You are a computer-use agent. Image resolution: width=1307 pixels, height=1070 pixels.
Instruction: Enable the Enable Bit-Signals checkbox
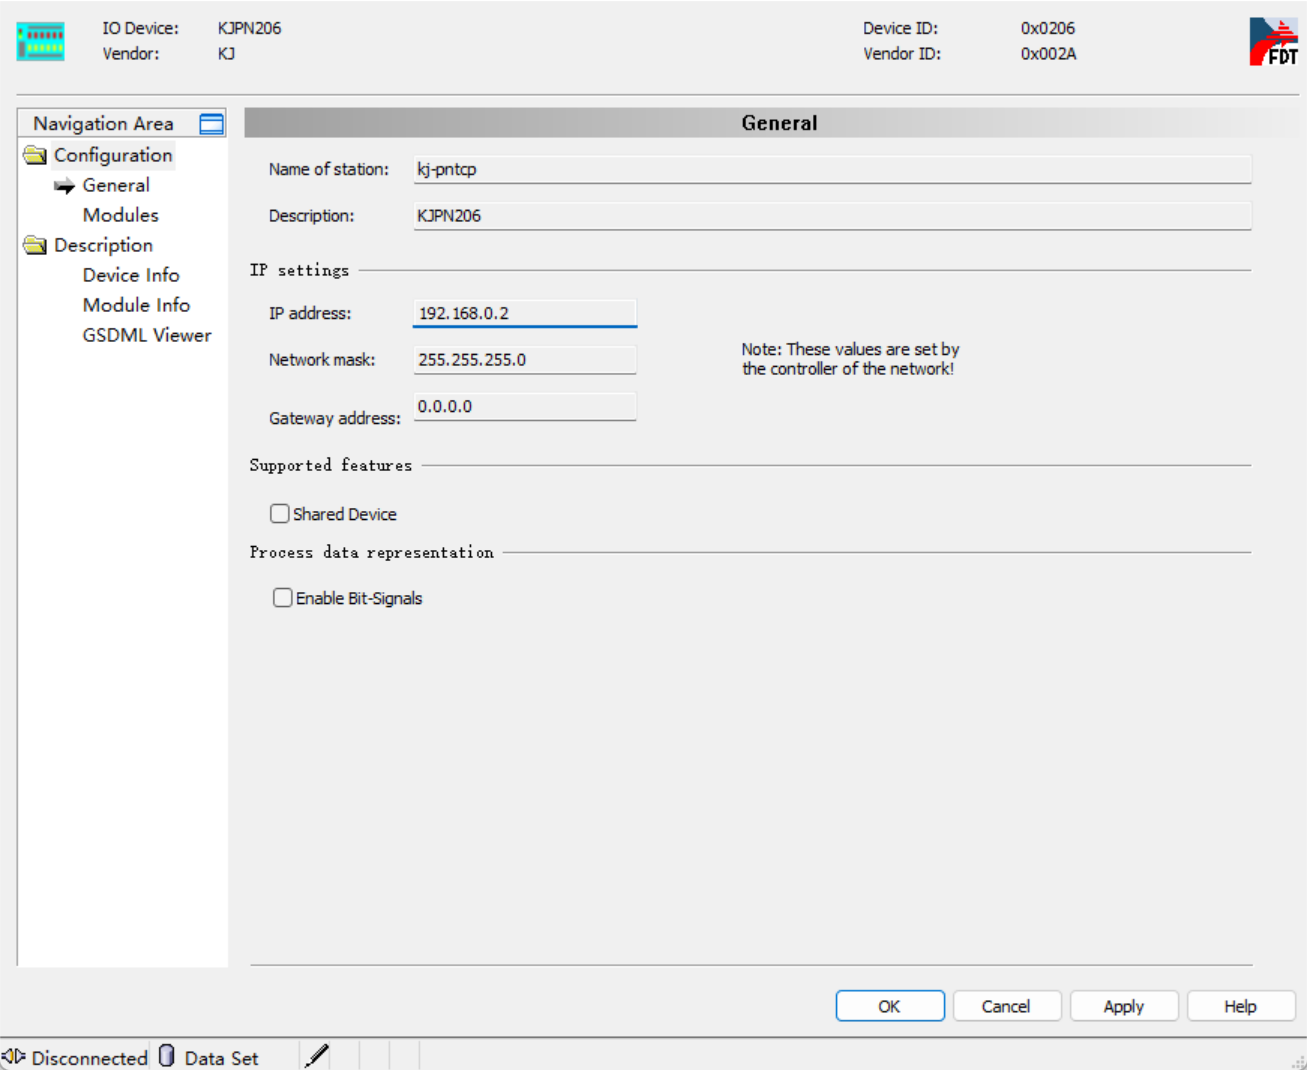click(x=283, y=598)
